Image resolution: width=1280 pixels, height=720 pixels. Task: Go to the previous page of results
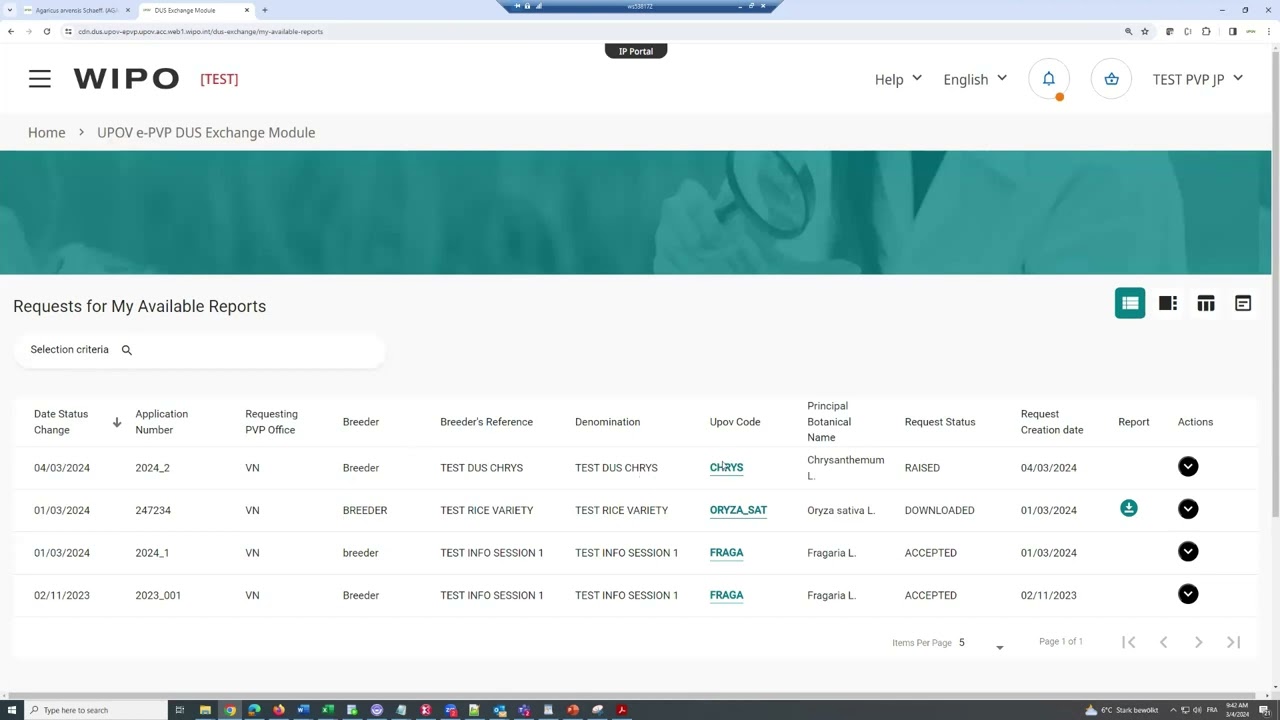click(1163, 642)
